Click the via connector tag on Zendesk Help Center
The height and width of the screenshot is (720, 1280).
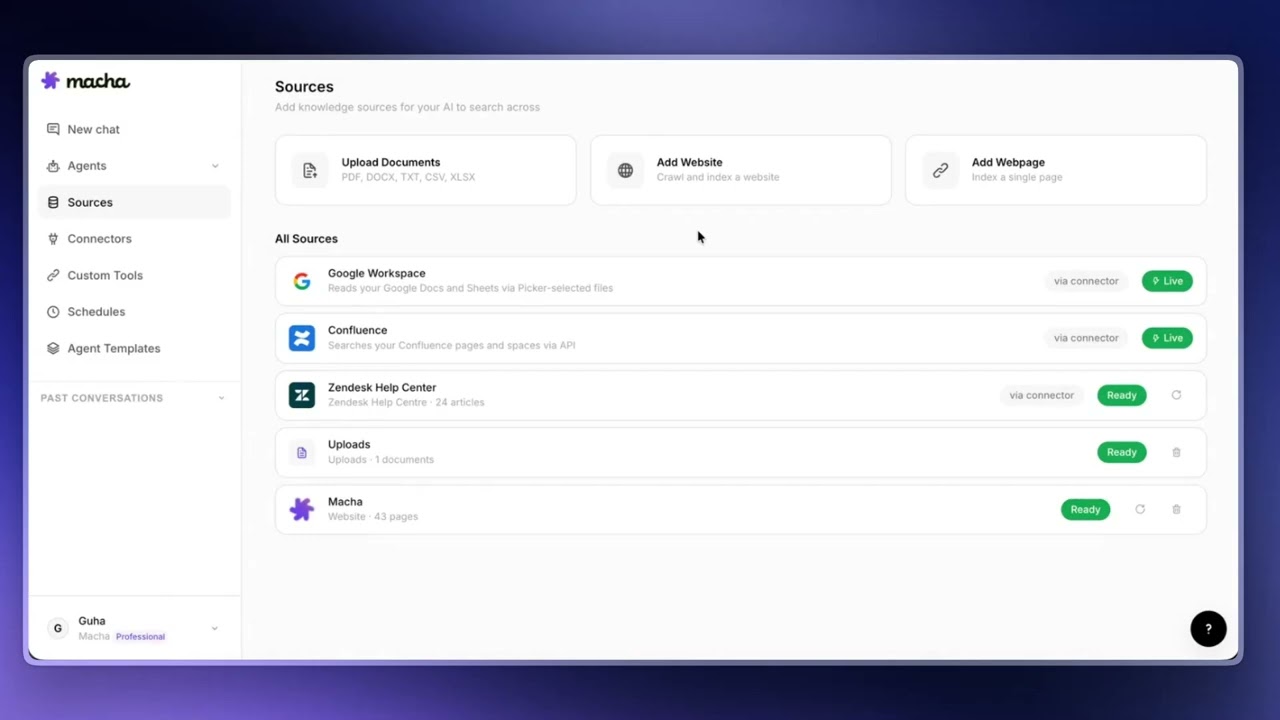[1042, 395]
